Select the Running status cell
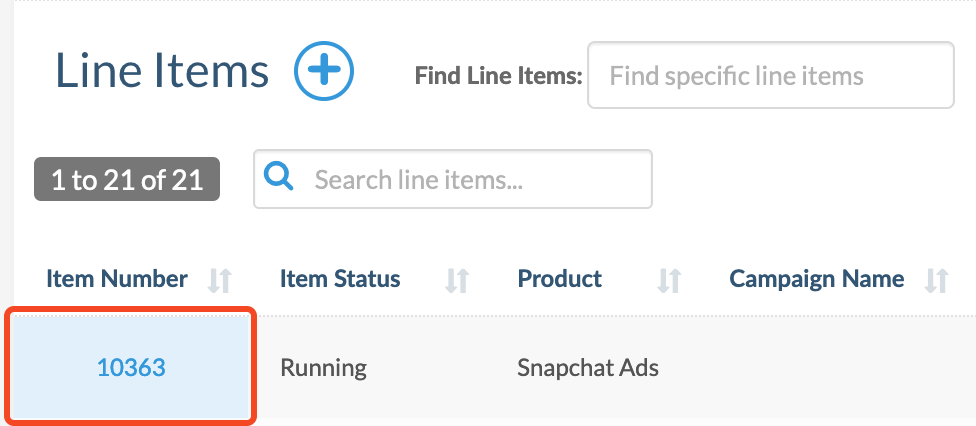 pyautogui.click(x=323, y=367)
